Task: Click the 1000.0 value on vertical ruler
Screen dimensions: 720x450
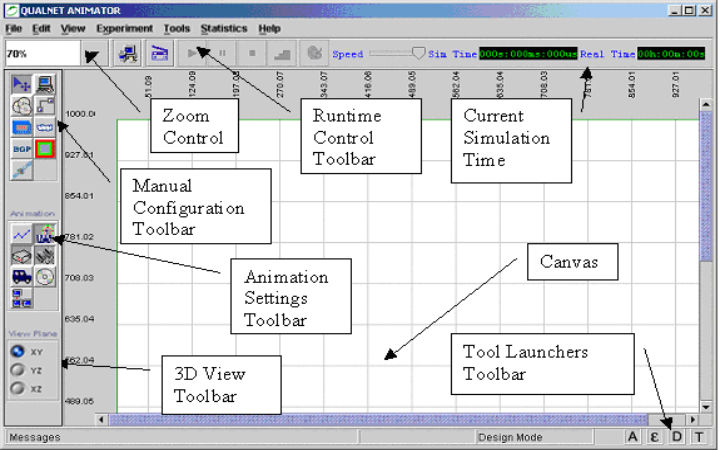Action: (x=80, y=113)
